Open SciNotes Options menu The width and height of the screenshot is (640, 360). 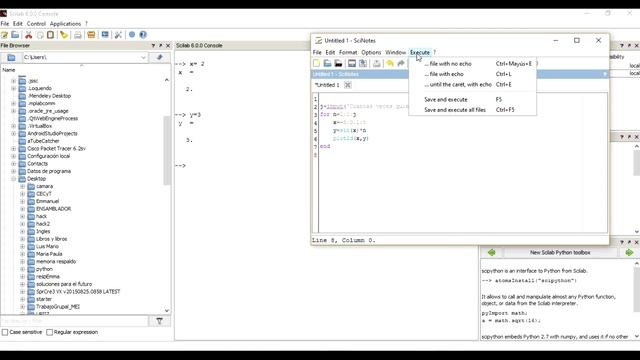[x=371, y=52]
